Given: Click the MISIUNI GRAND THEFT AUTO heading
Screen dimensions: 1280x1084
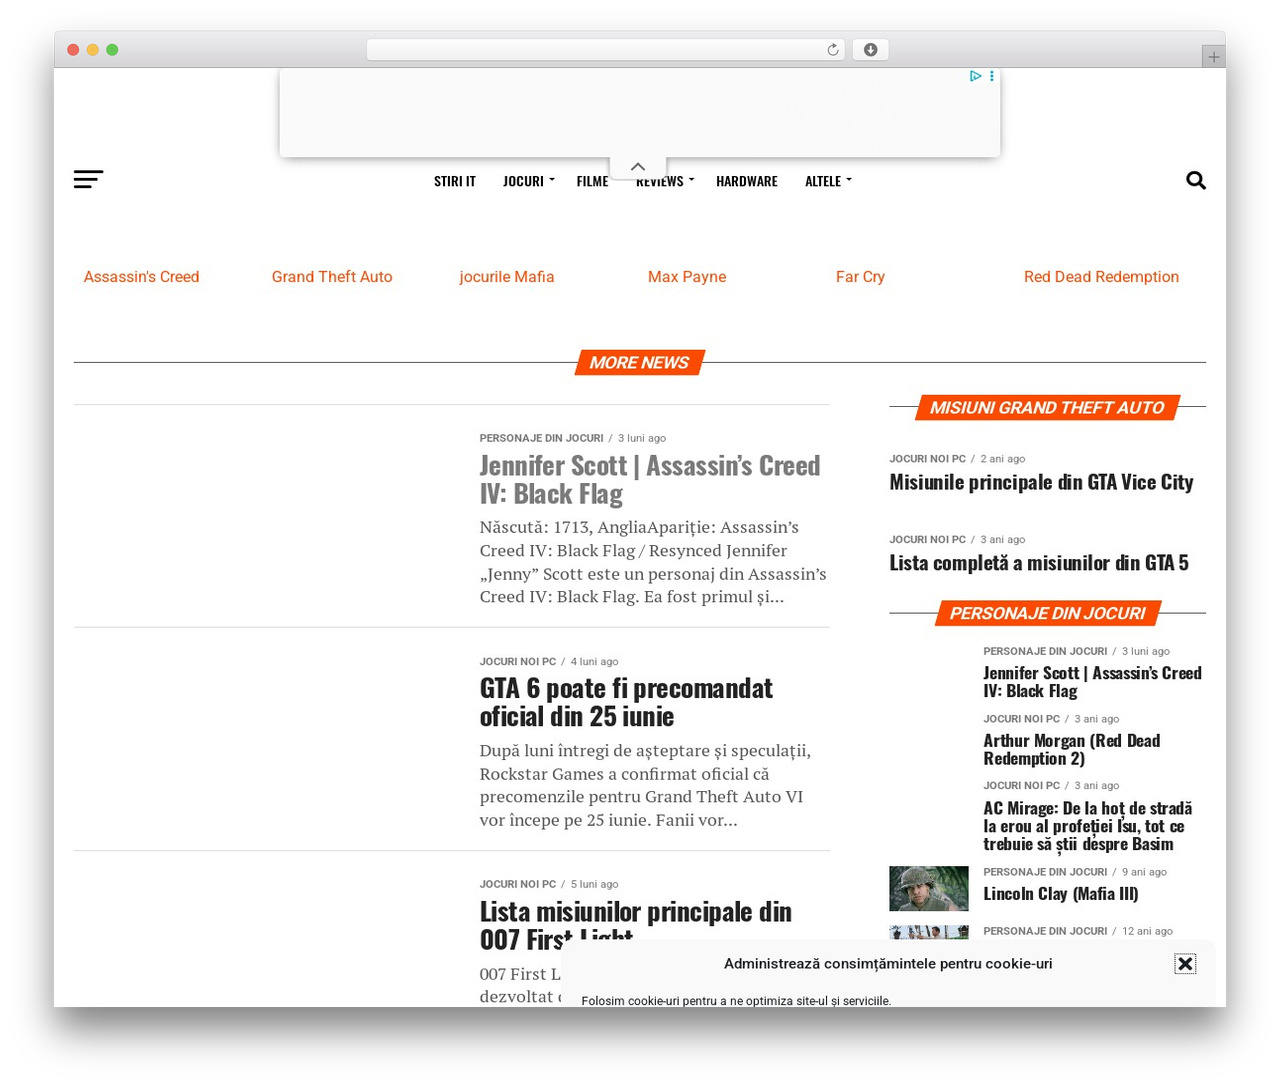Looking at the screenshot, I should 1047,408.
